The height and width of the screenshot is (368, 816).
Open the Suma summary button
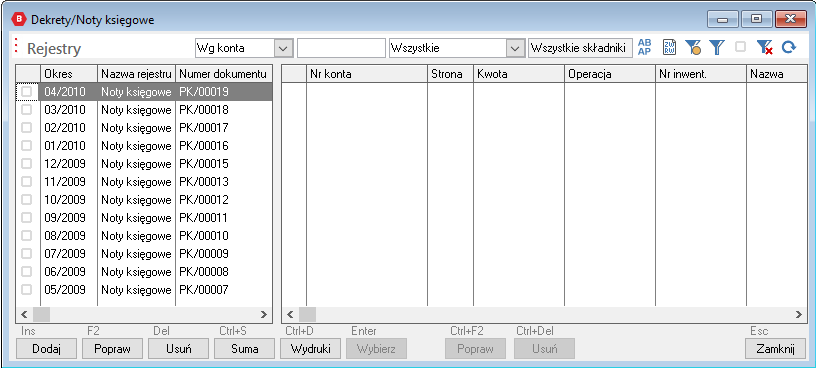(245, 348)
